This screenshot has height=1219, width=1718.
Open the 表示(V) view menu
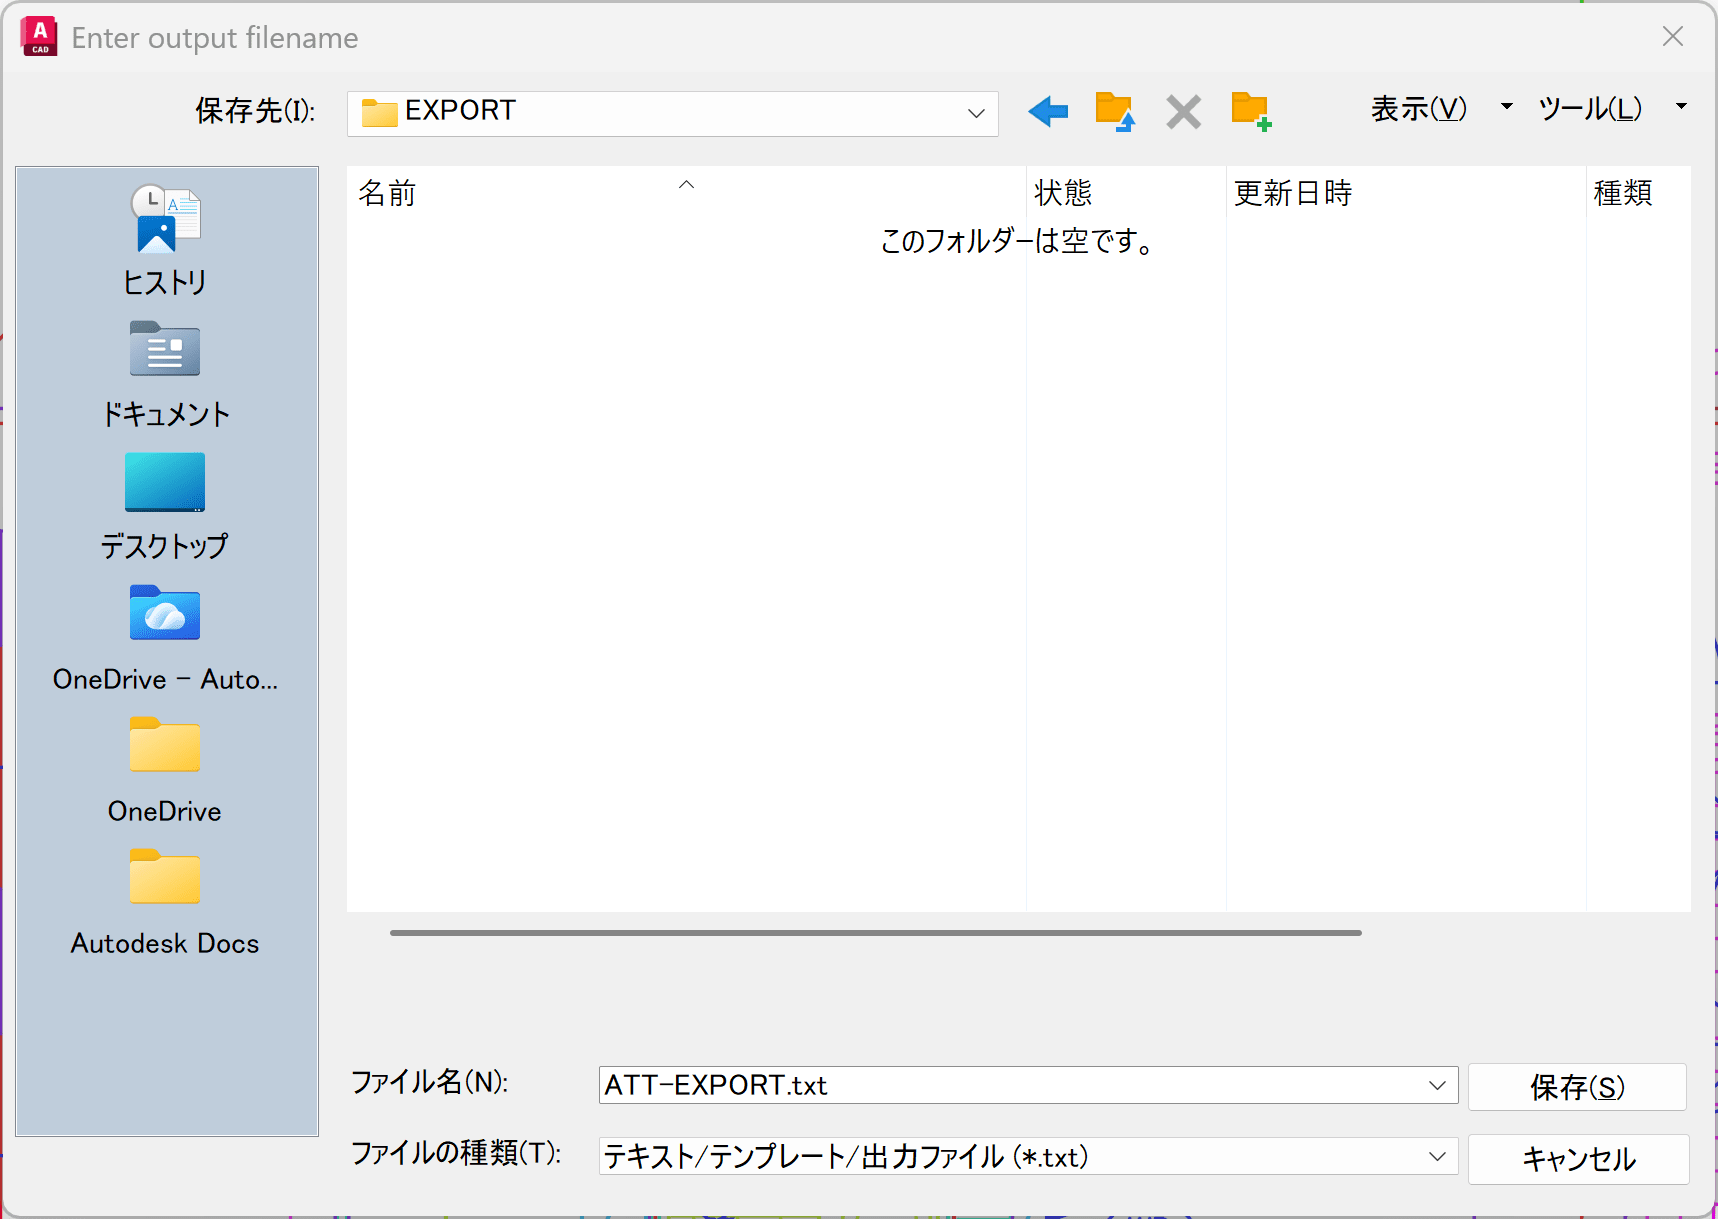(x=1419, y=108)
